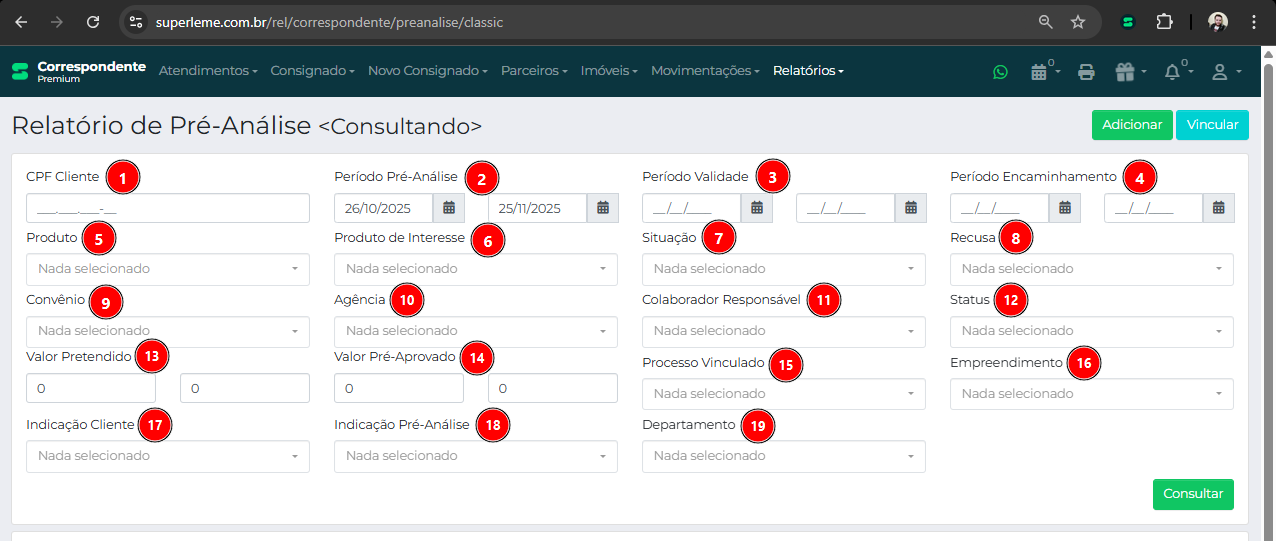Click the Período Pré-Análise start date field
Viewport: 1276px width, 541px height.
(x=384, y=208)
